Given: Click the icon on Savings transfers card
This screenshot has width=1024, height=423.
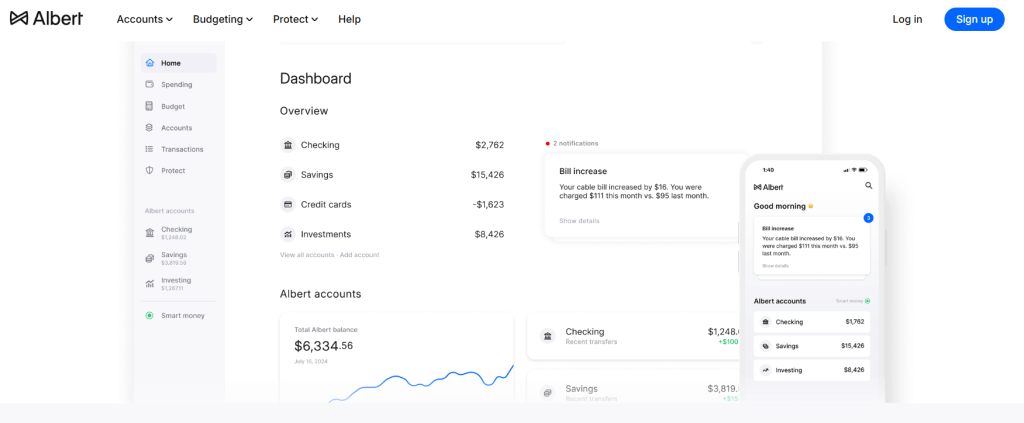Looking at the screenshot, I should click(x=547, y=393).
